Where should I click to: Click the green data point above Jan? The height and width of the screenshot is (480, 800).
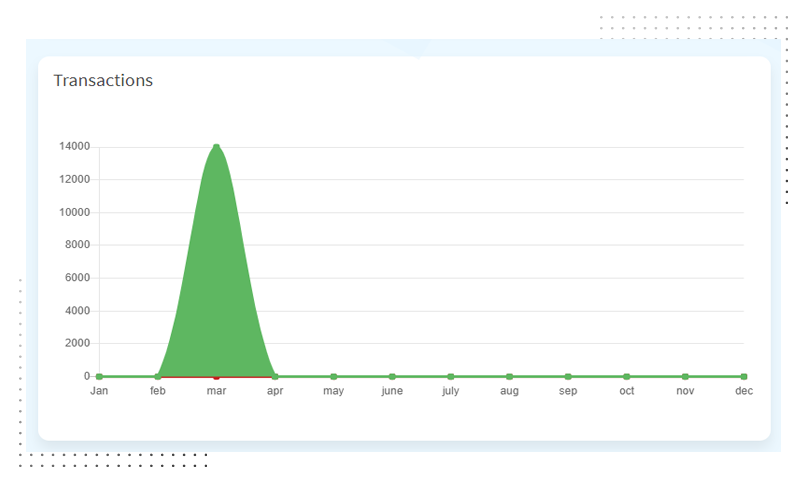[x=99, y=376]
